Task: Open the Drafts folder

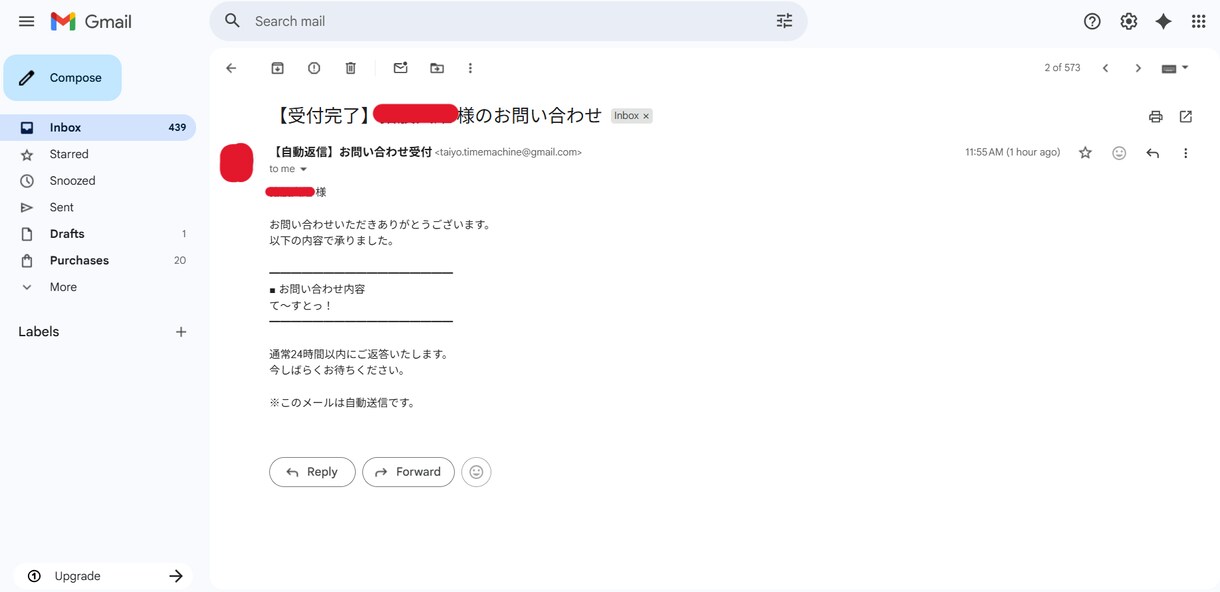Action: tap(99, 234)
